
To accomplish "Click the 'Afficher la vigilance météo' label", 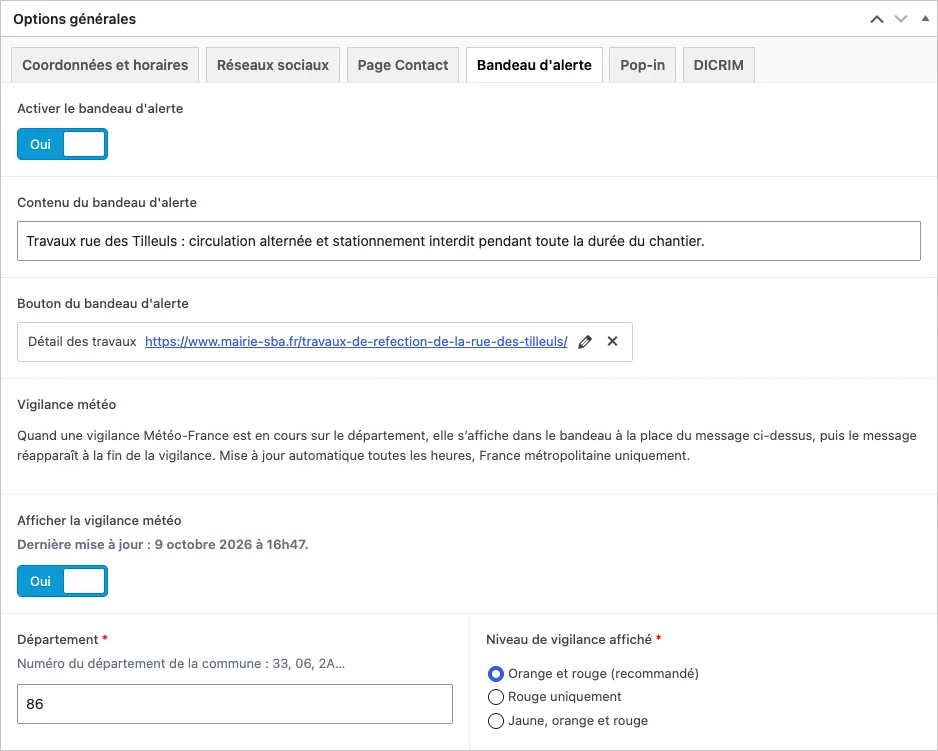I will tap(99, 521).
